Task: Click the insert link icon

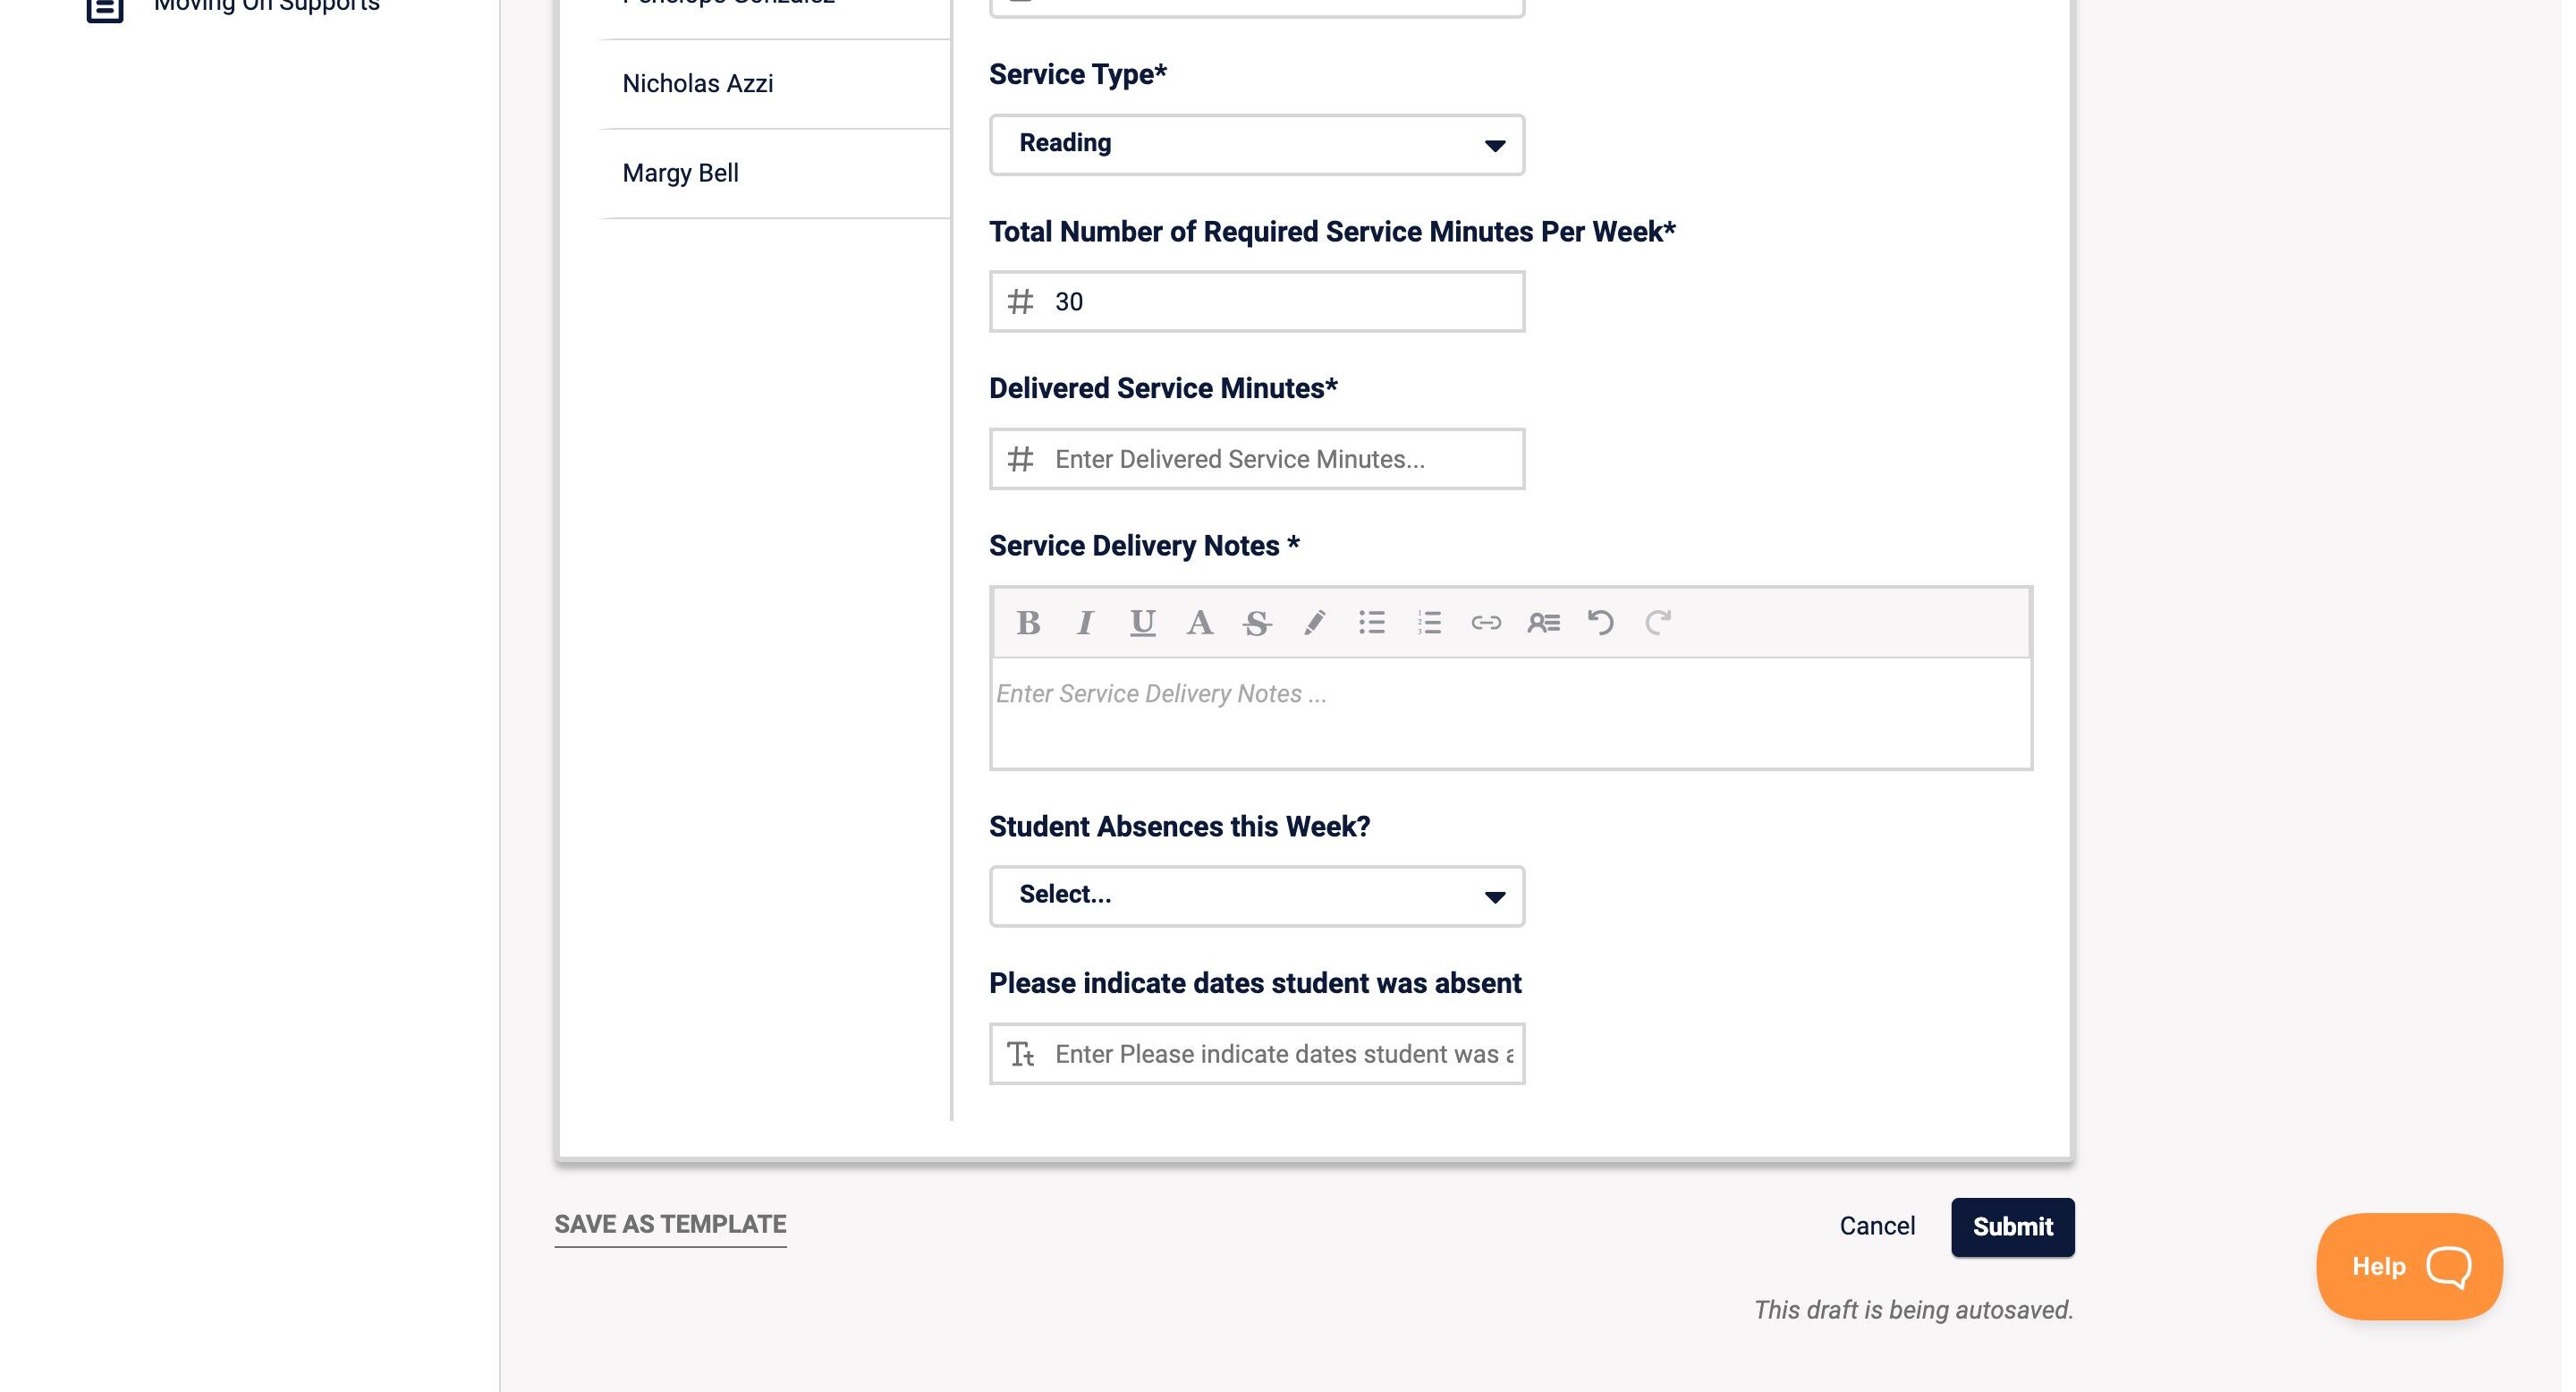Action: pos(1486,623)
